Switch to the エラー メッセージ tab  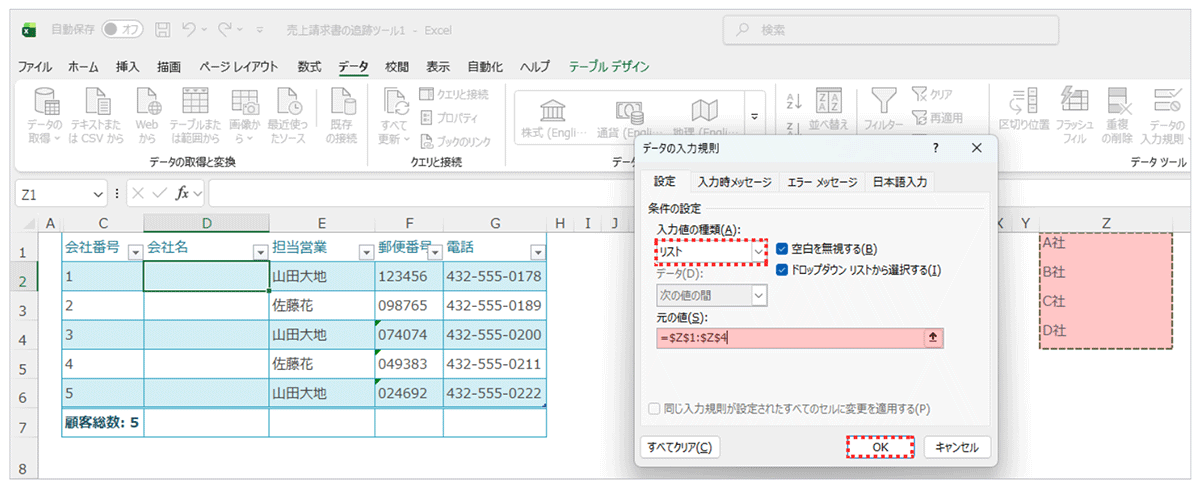pyautogui.click(x=821, y=182)
